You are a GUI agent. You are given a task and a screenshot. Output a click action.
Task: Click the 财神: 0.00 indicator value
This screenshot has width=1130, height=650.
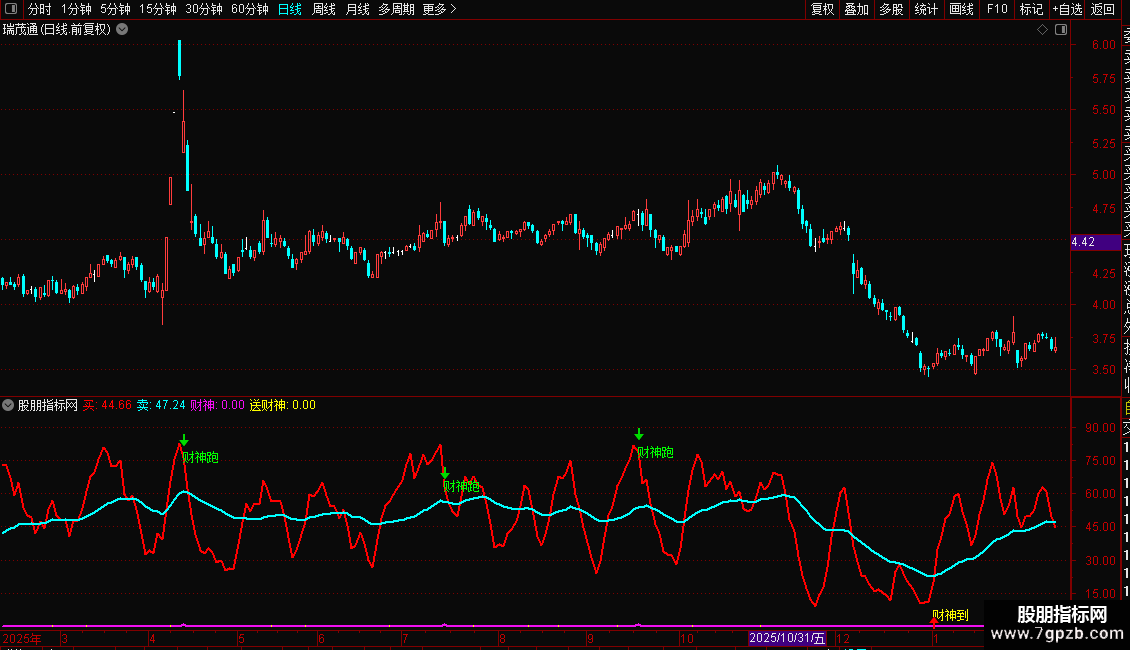click(218, 405)
